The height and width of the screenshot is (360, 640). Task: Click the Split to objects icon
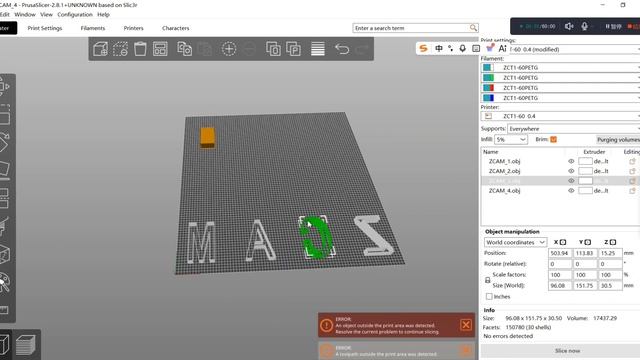coord(273,49)
